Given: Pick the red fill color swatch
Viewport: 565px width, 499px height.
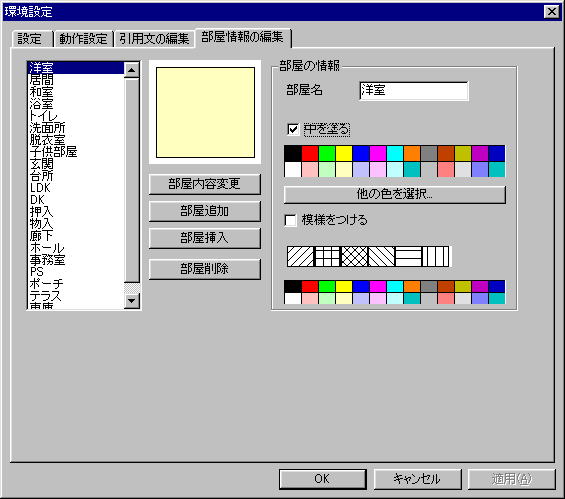Looking at the screenshot, I should pos(310,153).
